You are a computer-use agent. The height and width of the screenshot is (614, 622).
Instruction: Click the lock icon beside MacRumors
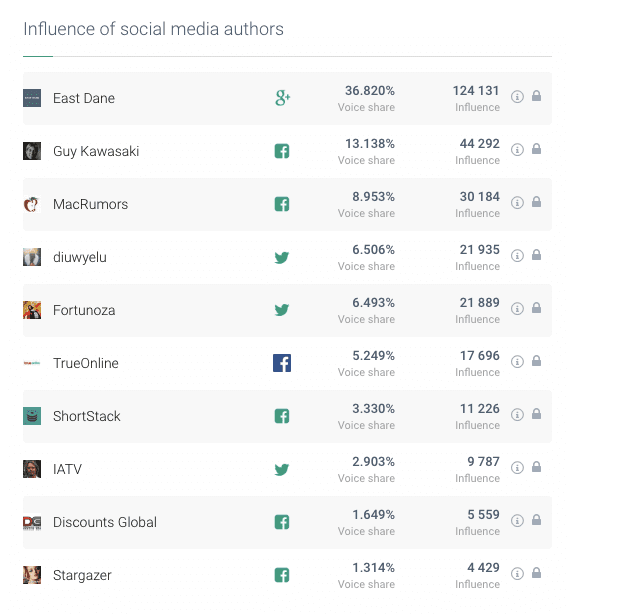536,203
